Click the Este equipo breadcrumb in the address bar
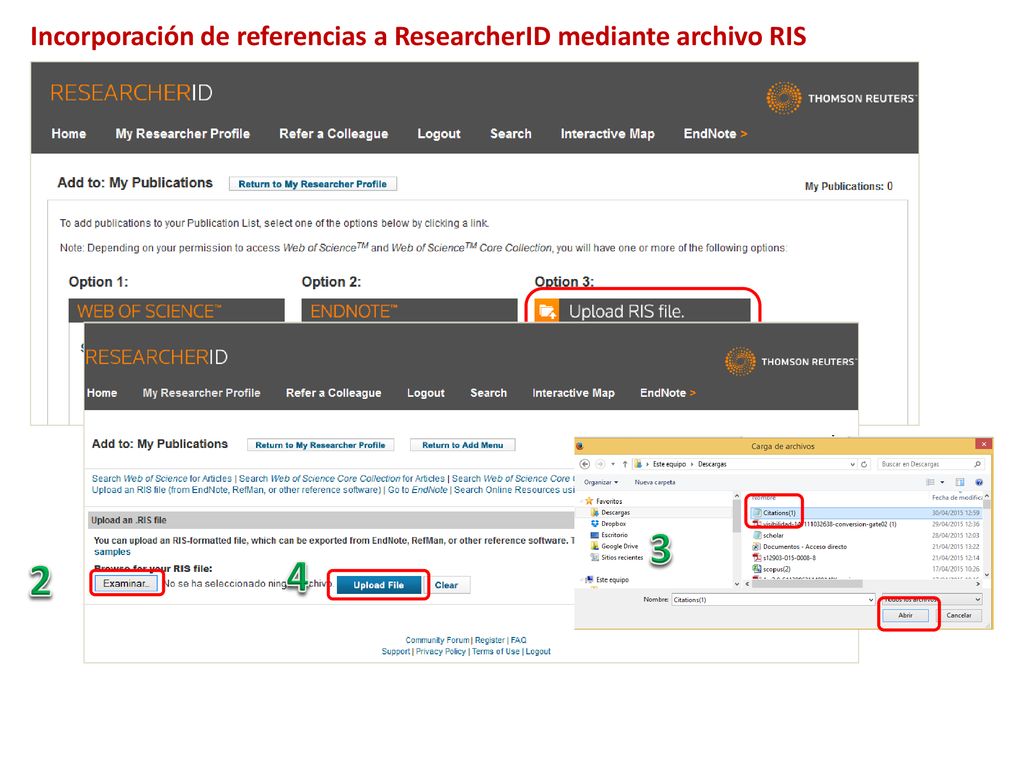 pos(669,464)
